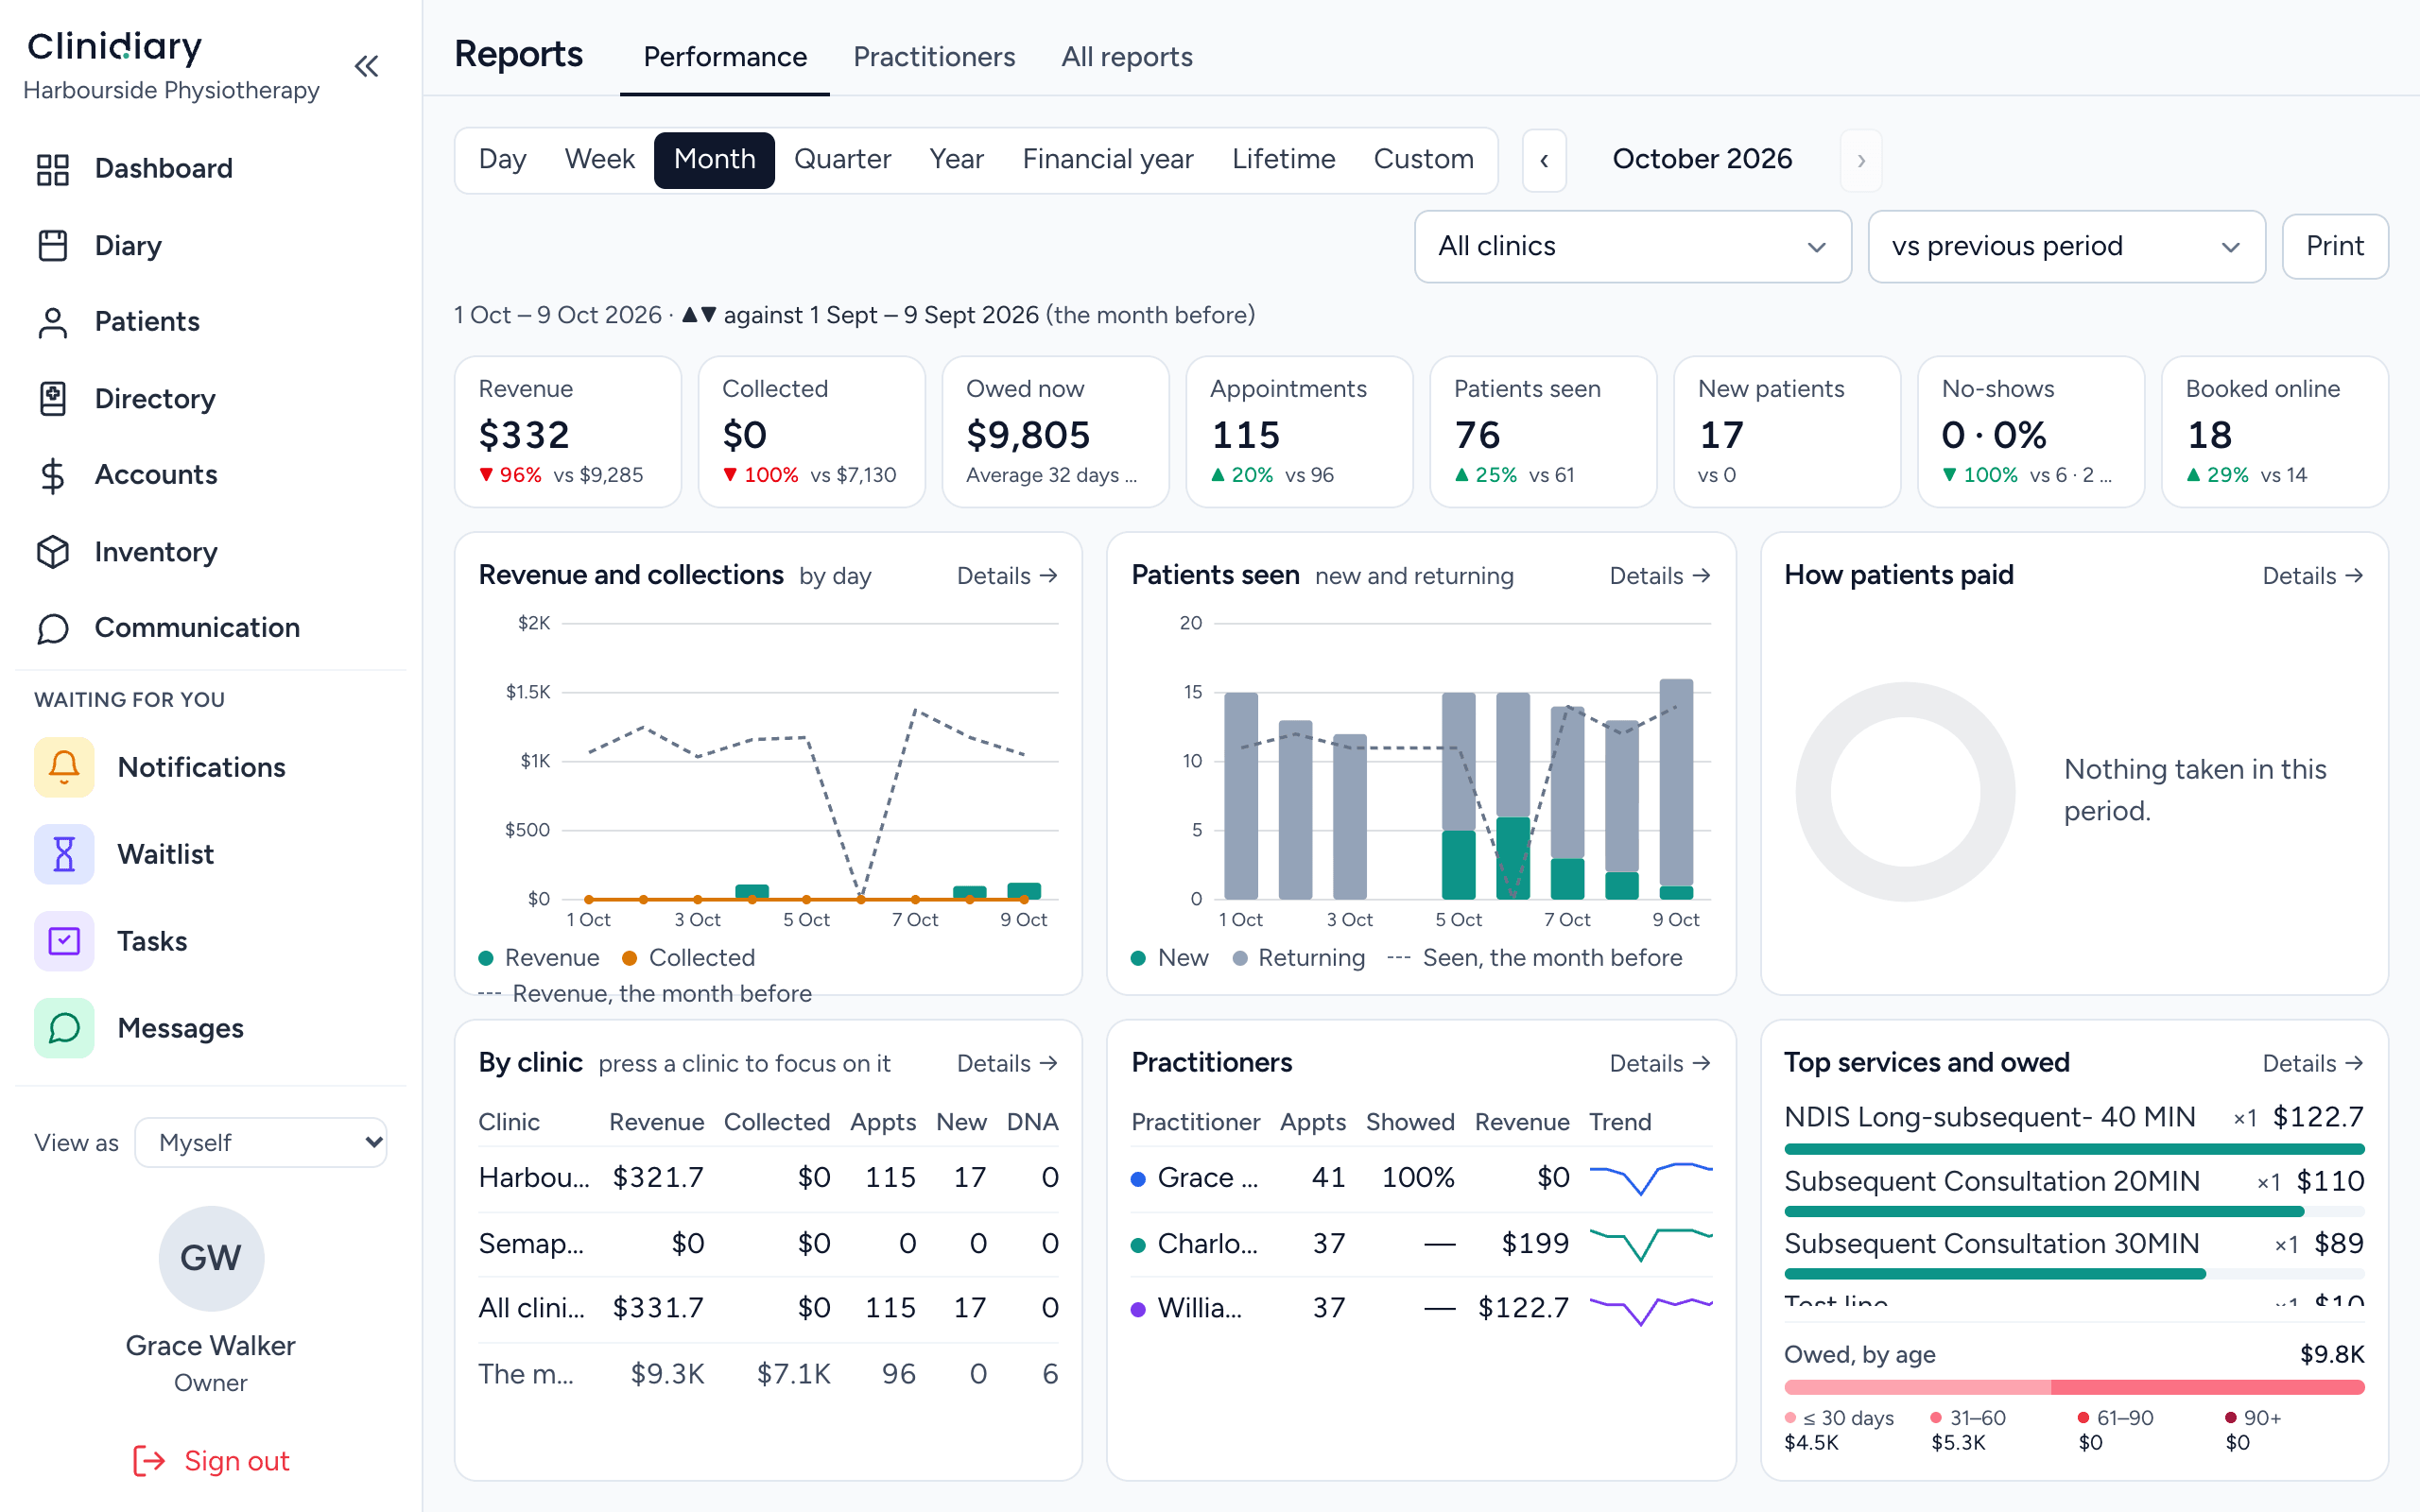Screen dimensions: 2420x1512
Task: Switch to the Practitioners tab
Action: coord(933,58)
